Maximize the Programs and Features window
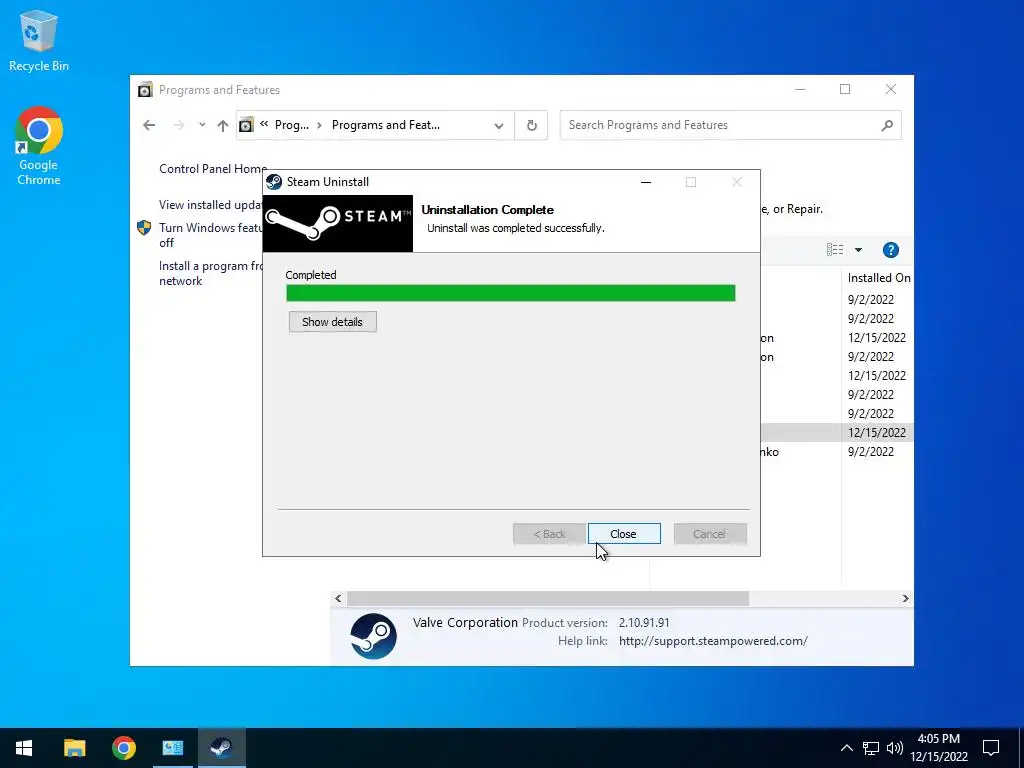Screen dimensions: 1024x768 click(845, 89)
